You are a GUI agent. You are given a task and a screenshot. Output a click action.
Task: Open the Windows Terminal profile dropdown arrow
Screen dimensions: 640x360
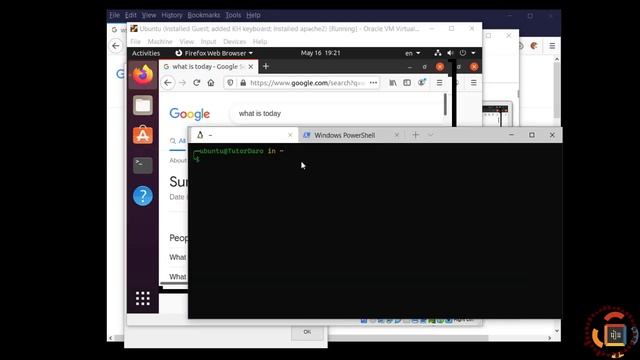click(430, 135)
